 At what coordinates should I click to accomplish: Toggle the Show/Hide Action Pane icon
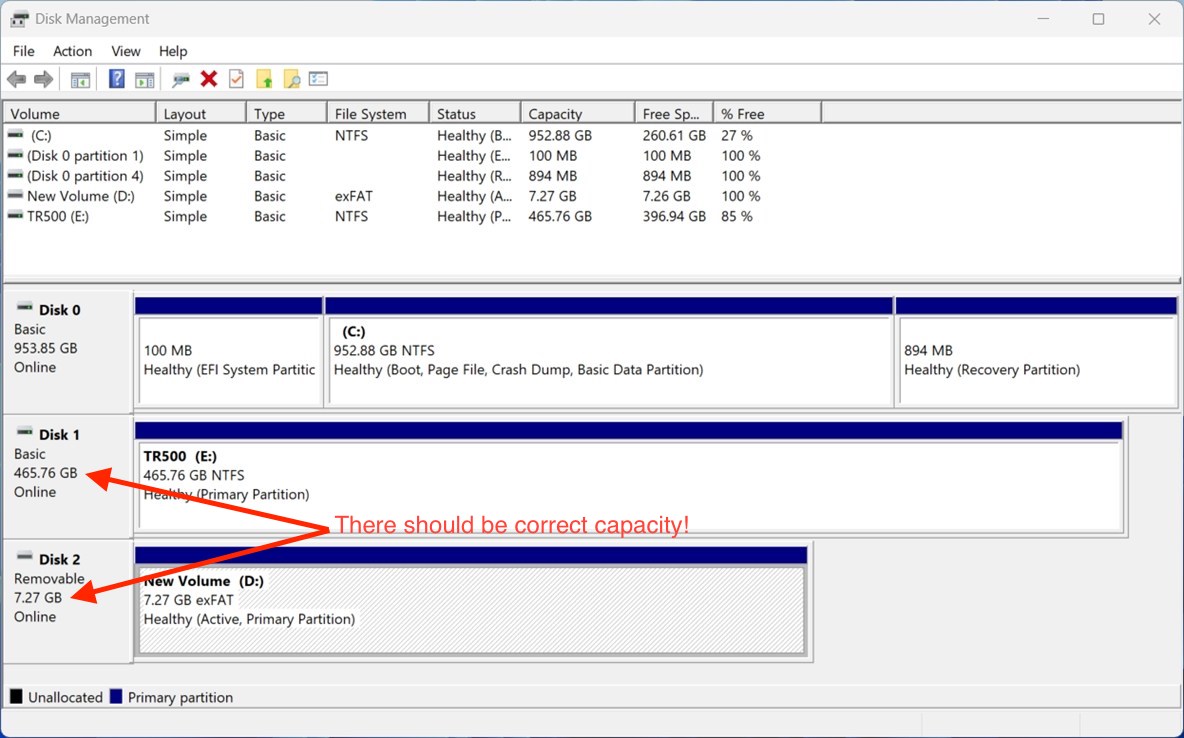point(144,79)
